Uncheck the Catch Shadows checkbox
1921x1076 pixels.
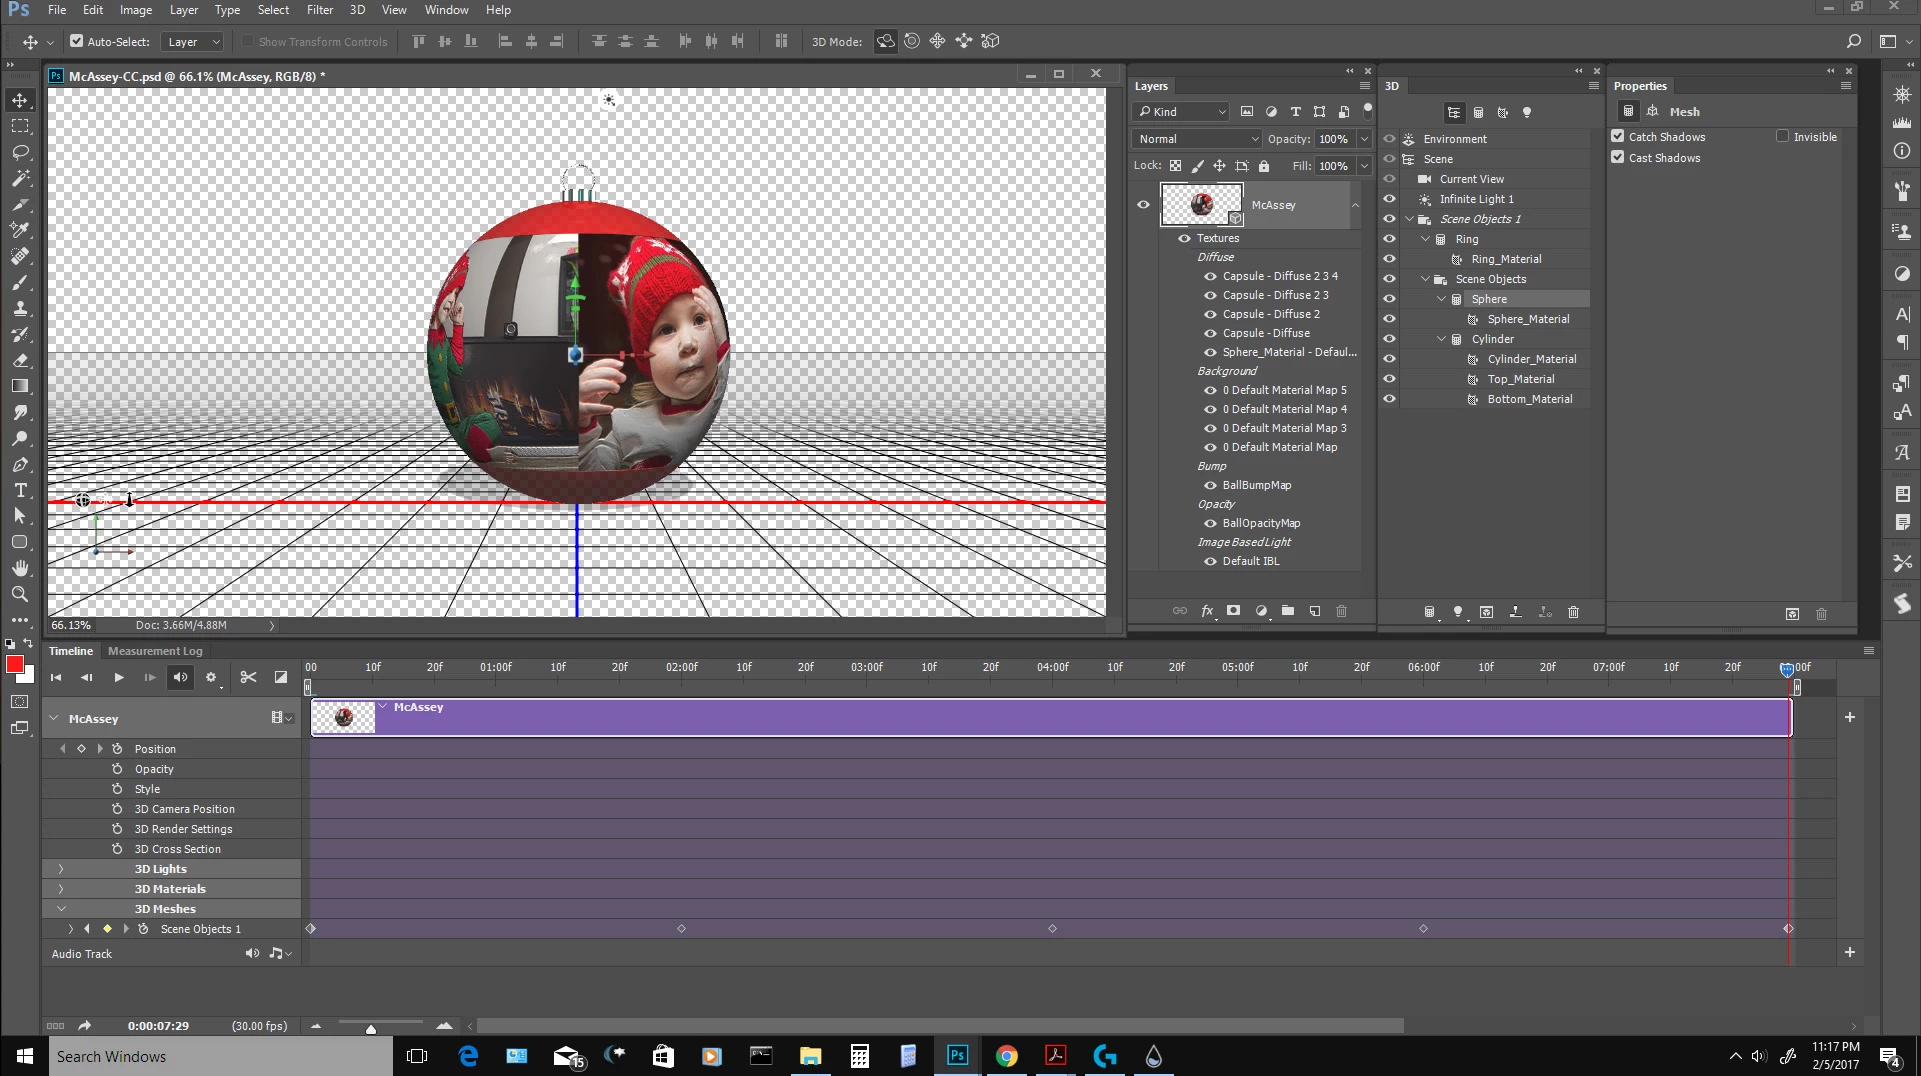[x=1618, y=137]
